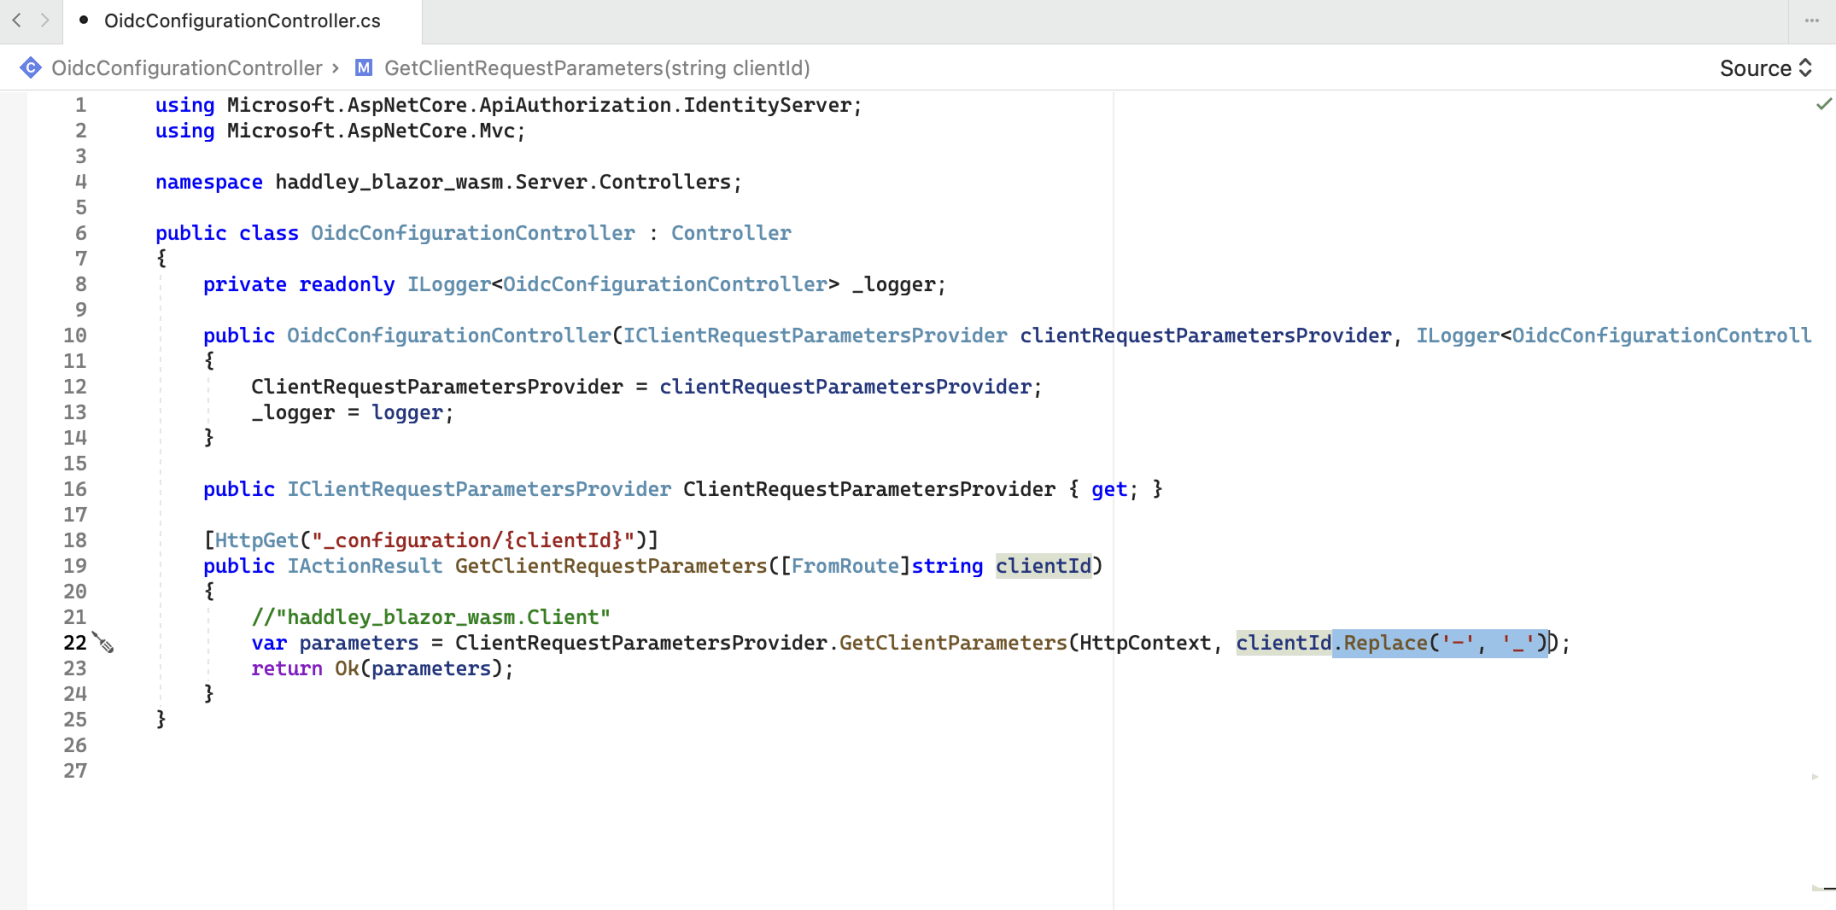
Task: Click line number 10 in the gutter
Action: (x=75, y=335)
